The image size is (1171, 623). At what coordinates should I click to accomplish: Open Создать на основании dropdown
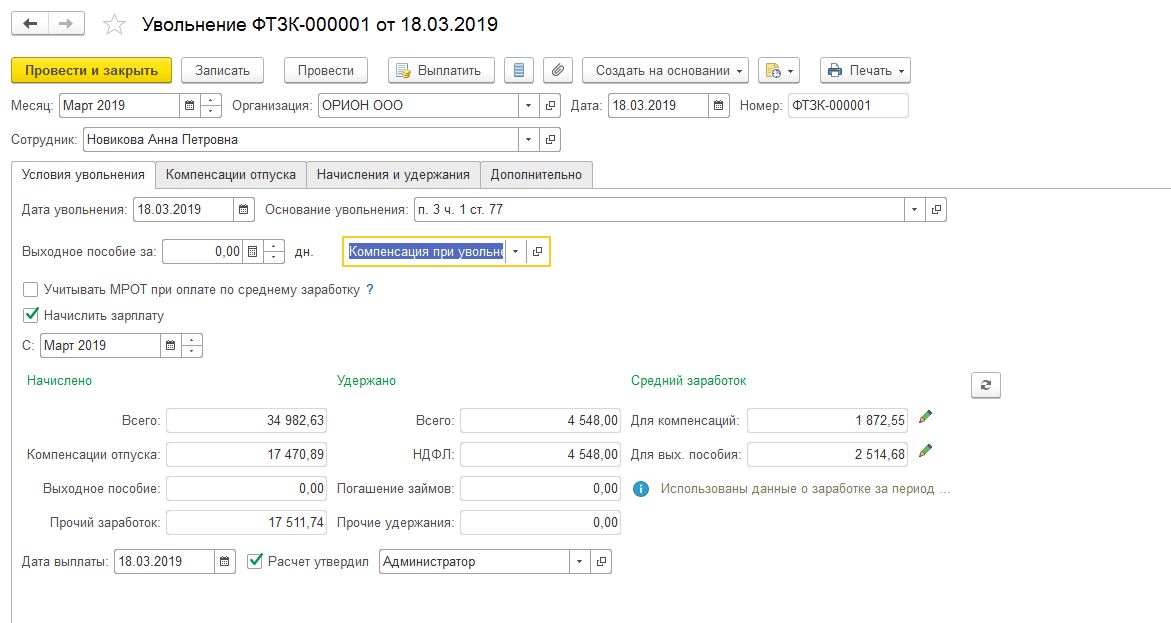coord(665,70)
